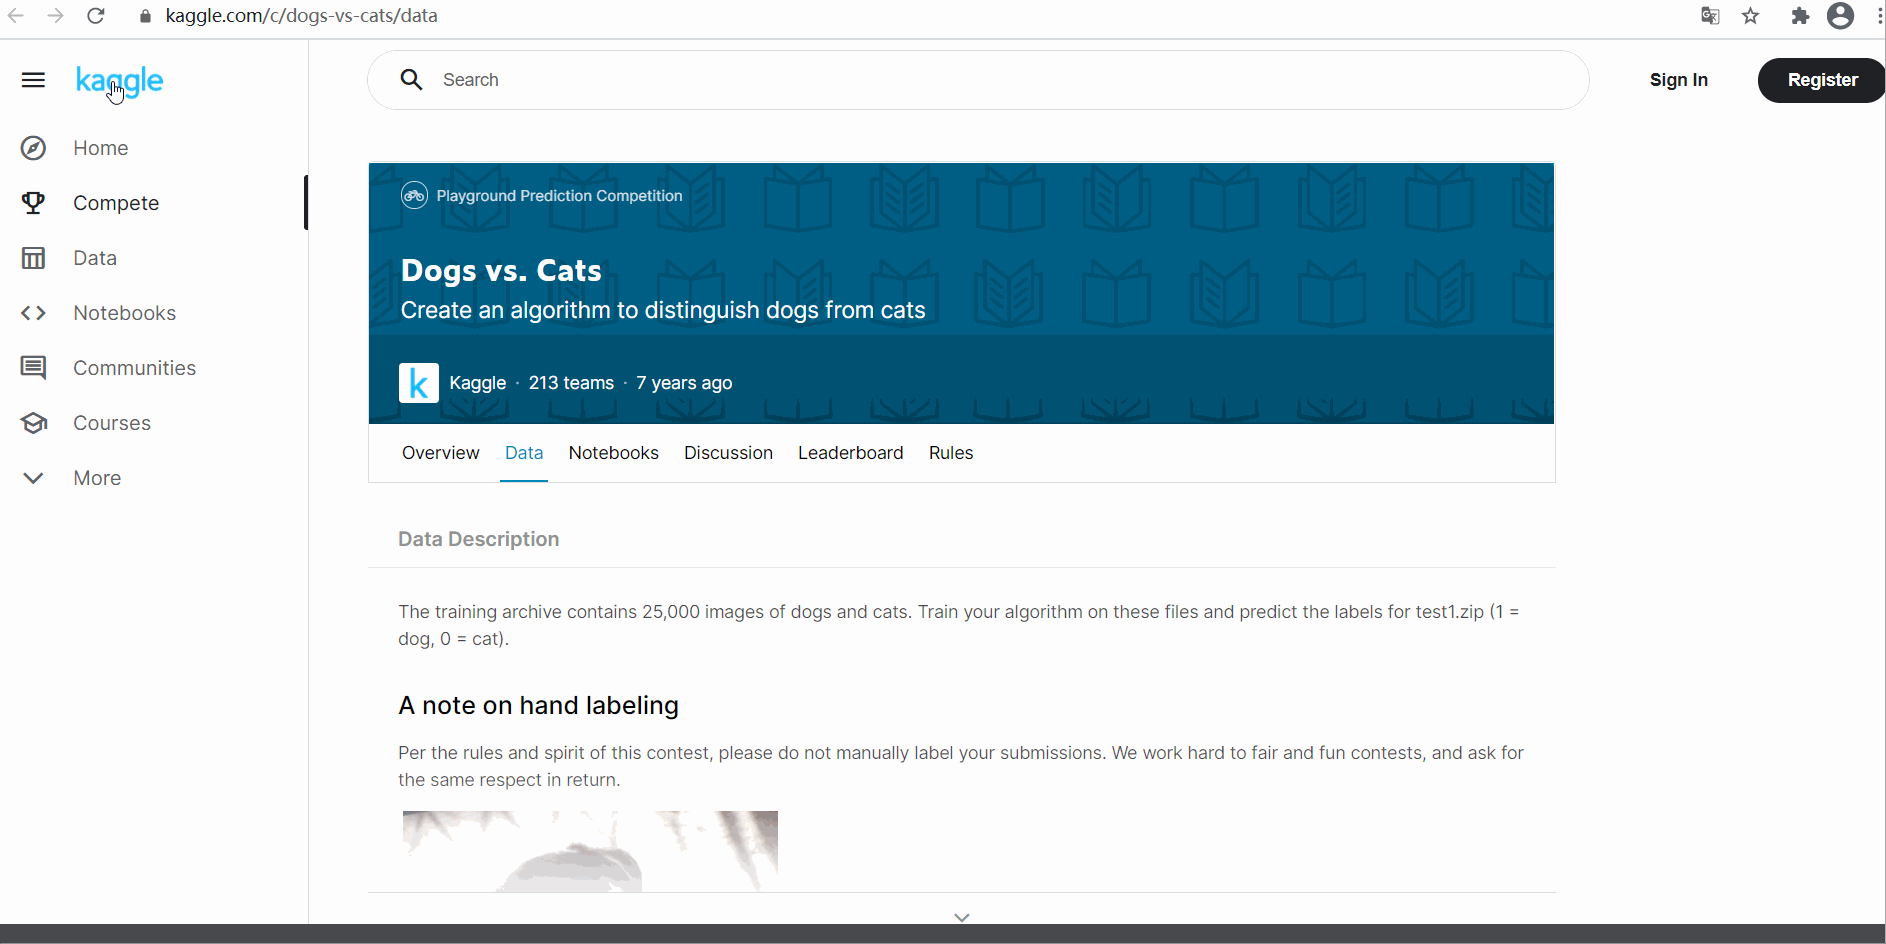Image resolution: width=1886 pixels, height=944 pixels.
Task: Click the Home compass icon
Action: click(33, 148)
